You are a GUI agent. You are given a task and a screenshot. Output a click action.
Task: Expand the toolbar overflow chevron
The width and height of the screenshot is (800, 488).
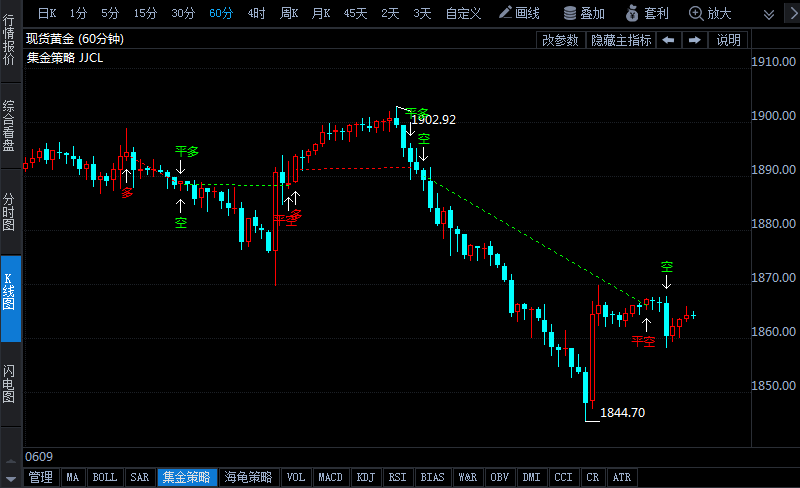(768, 14)
